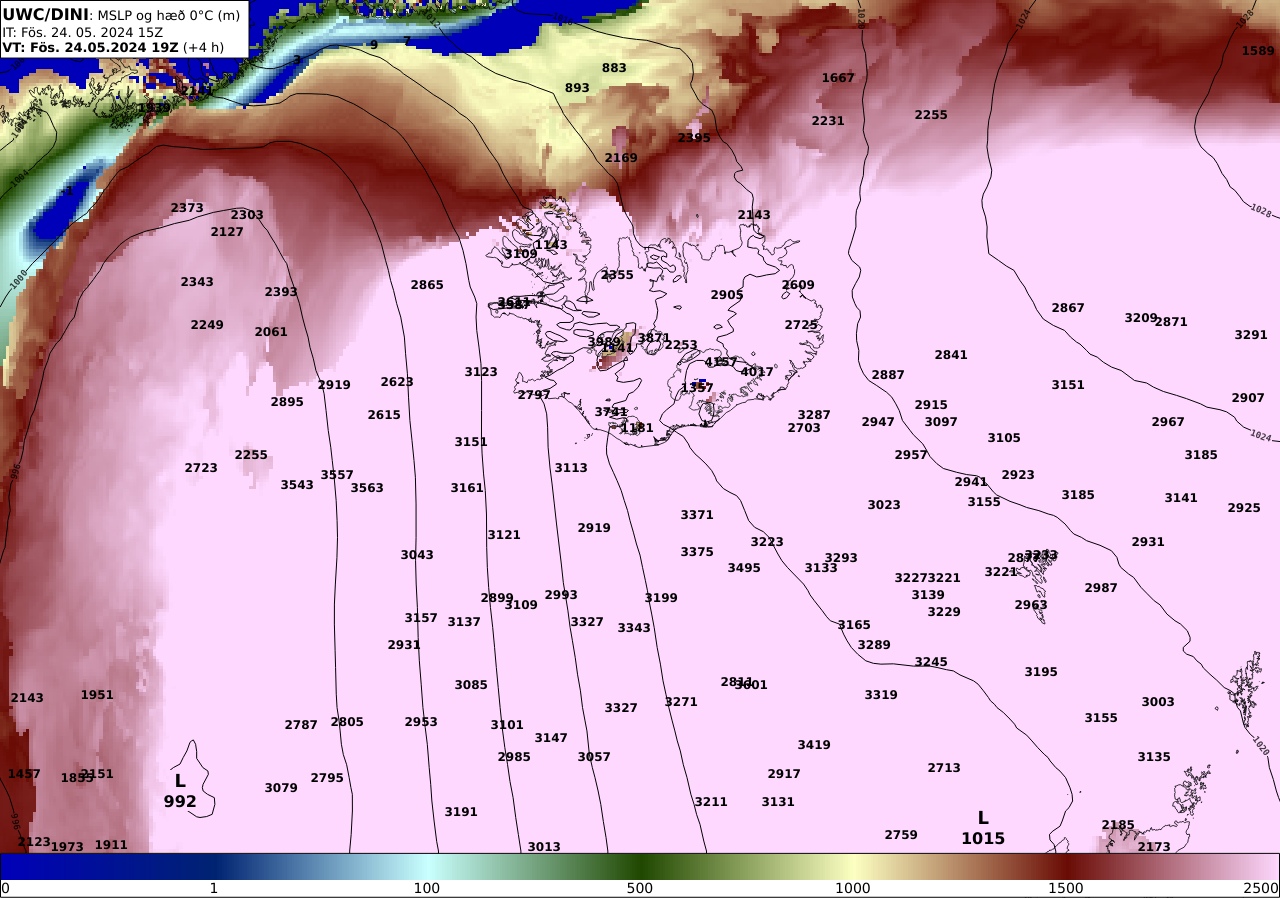This screenshot has width=1280, height=898.
Task: Click the color scale label 100
Action: (427, 888)
